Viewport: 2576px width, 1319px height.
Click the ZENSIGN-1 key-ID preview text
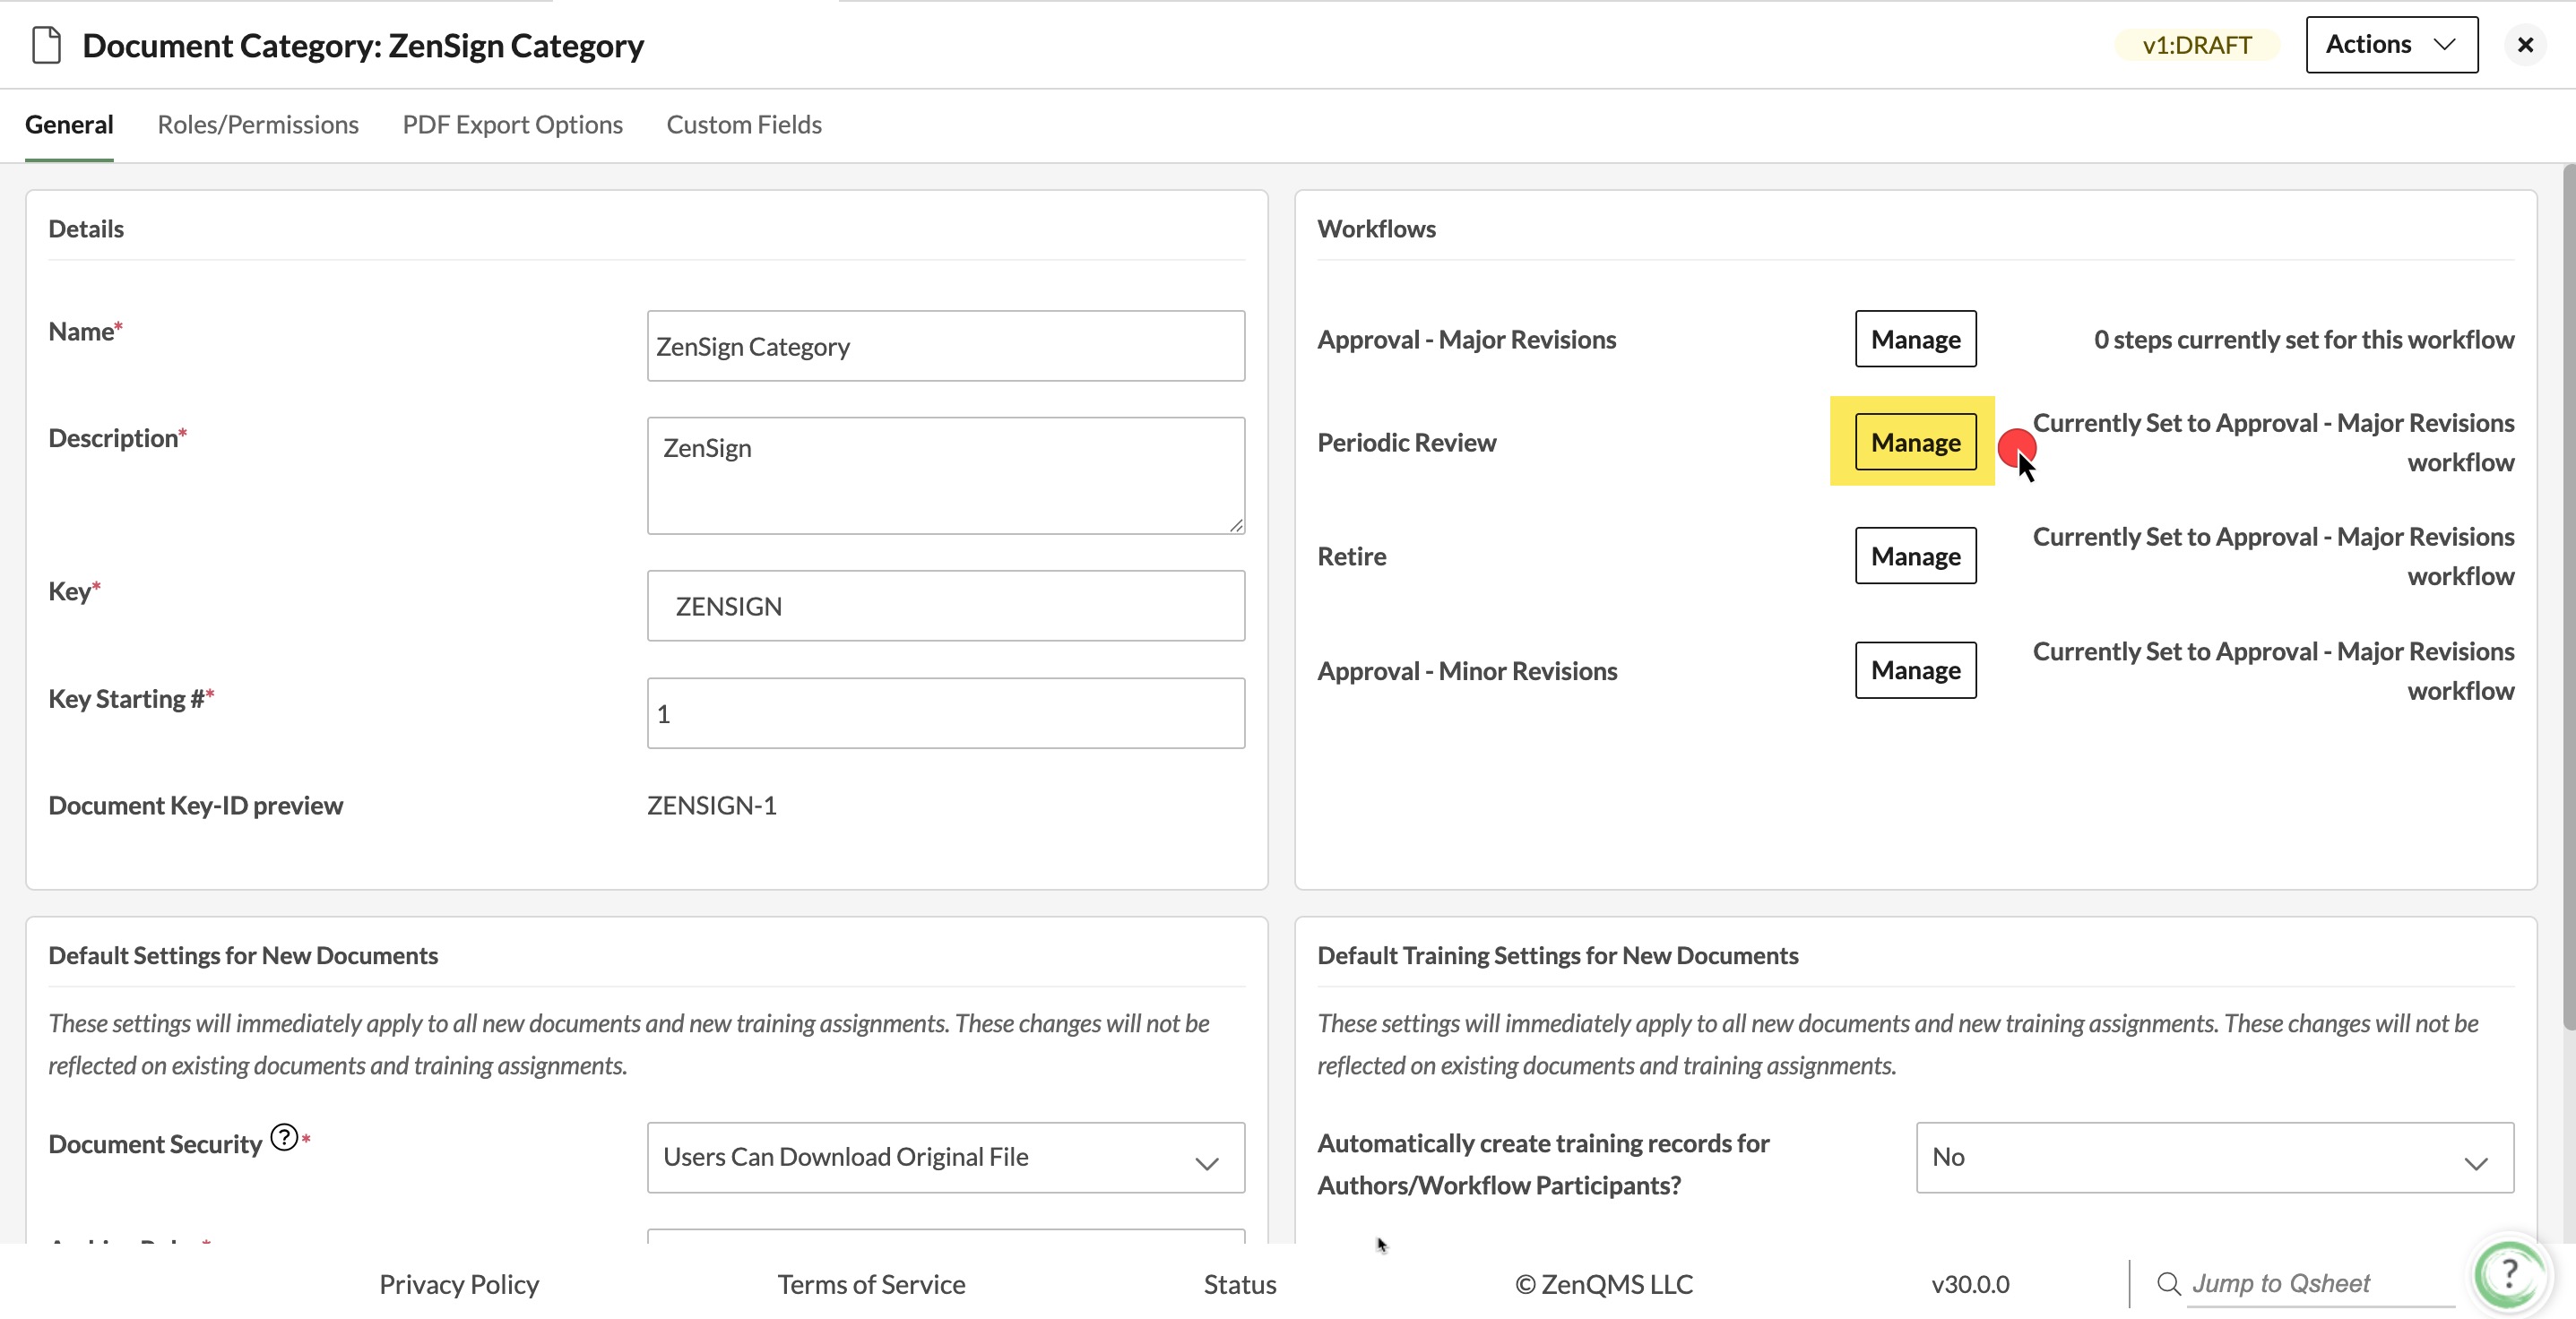coord(712,805)
